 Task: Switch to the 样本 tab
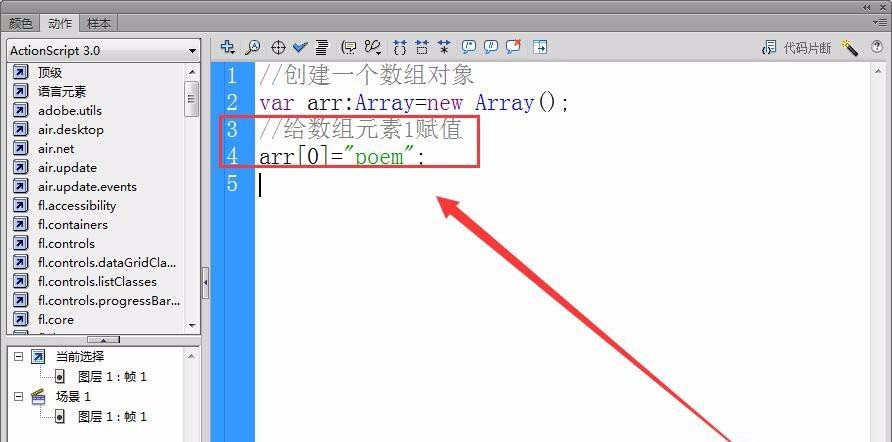click(x=99, y=23)
